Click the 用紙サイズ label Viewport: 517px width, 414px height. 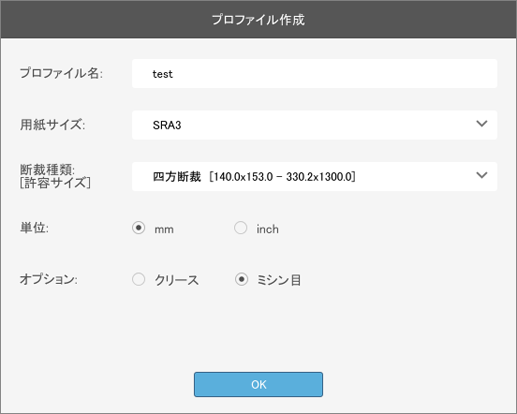53,125
